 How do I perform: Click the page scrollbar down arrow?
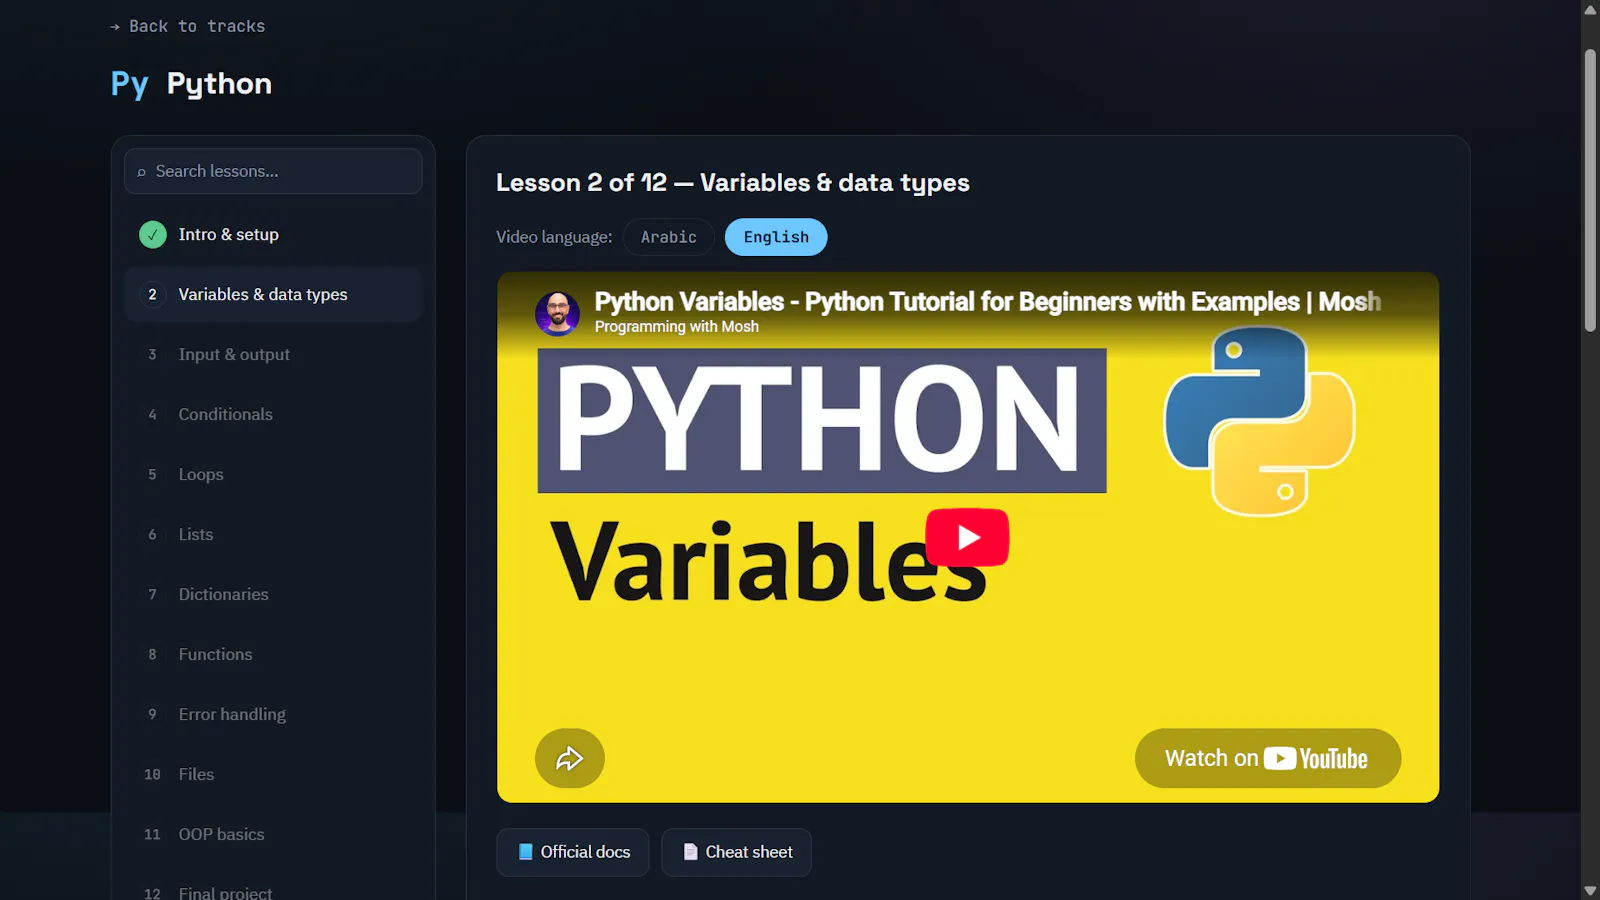(x=1590, y=890)
